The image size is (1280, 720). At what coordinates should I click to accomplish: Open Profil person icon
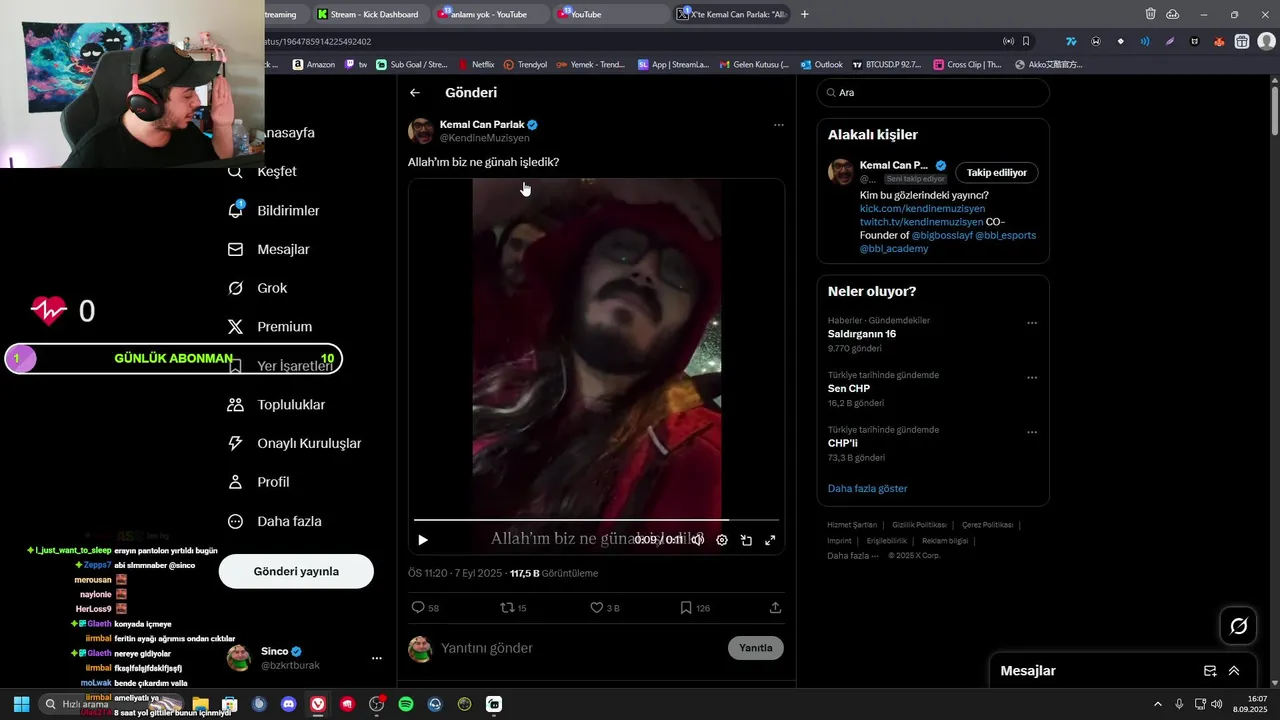[x=236, y=482]
